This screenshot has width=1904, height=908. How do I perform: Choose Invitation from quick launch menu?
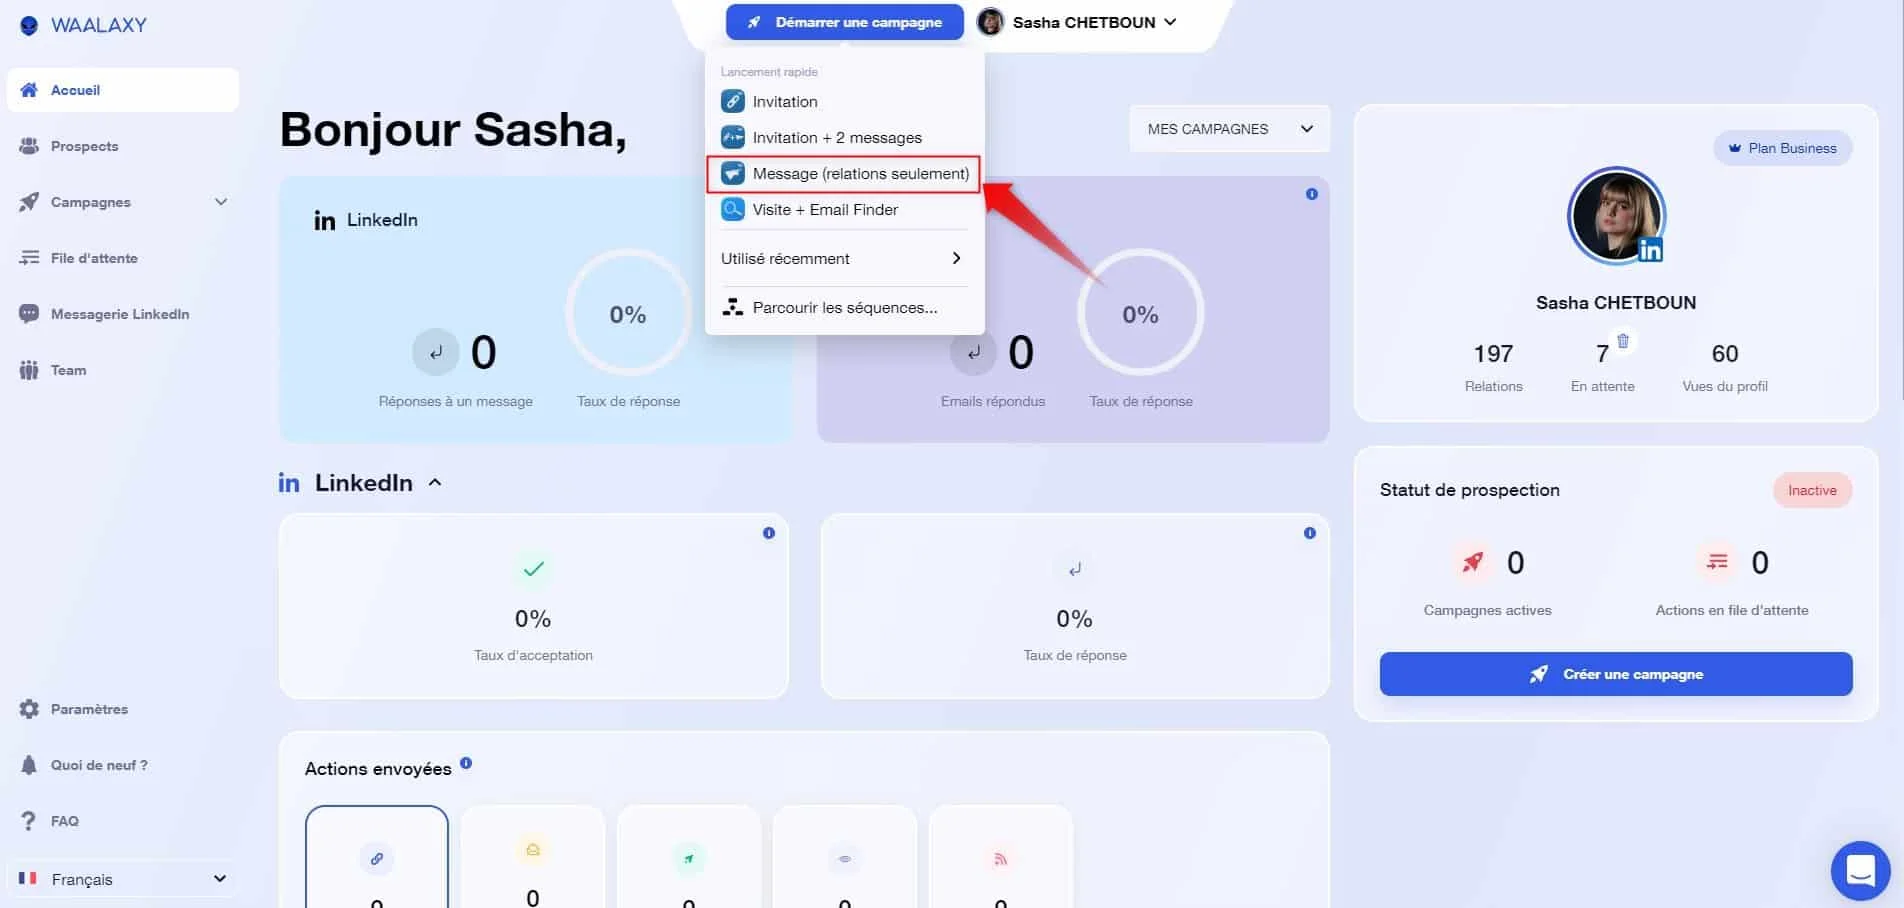pyautogui.click(x=845, y=101)
